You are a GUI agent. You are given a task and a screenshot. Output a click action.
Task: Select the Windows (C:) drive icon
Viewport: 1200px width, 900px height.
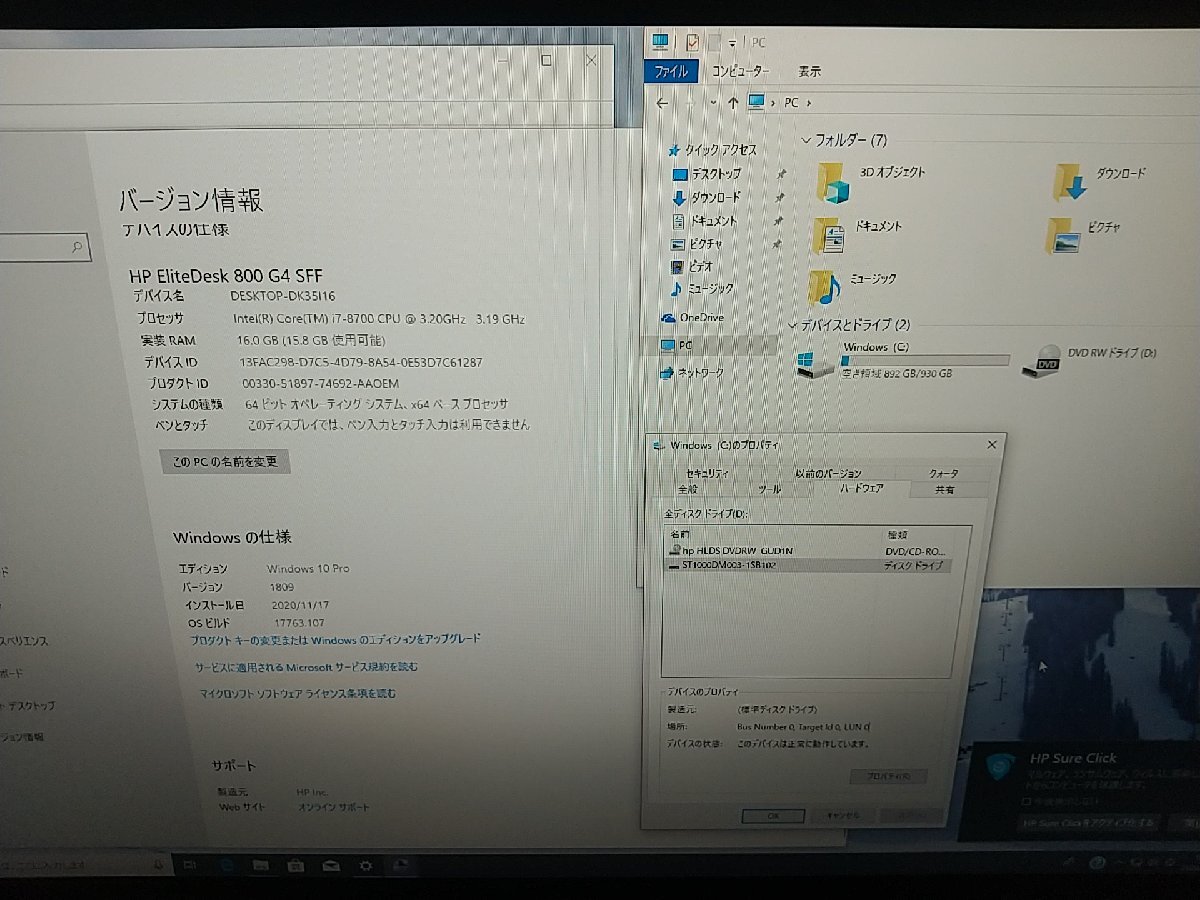pos(816,363)
